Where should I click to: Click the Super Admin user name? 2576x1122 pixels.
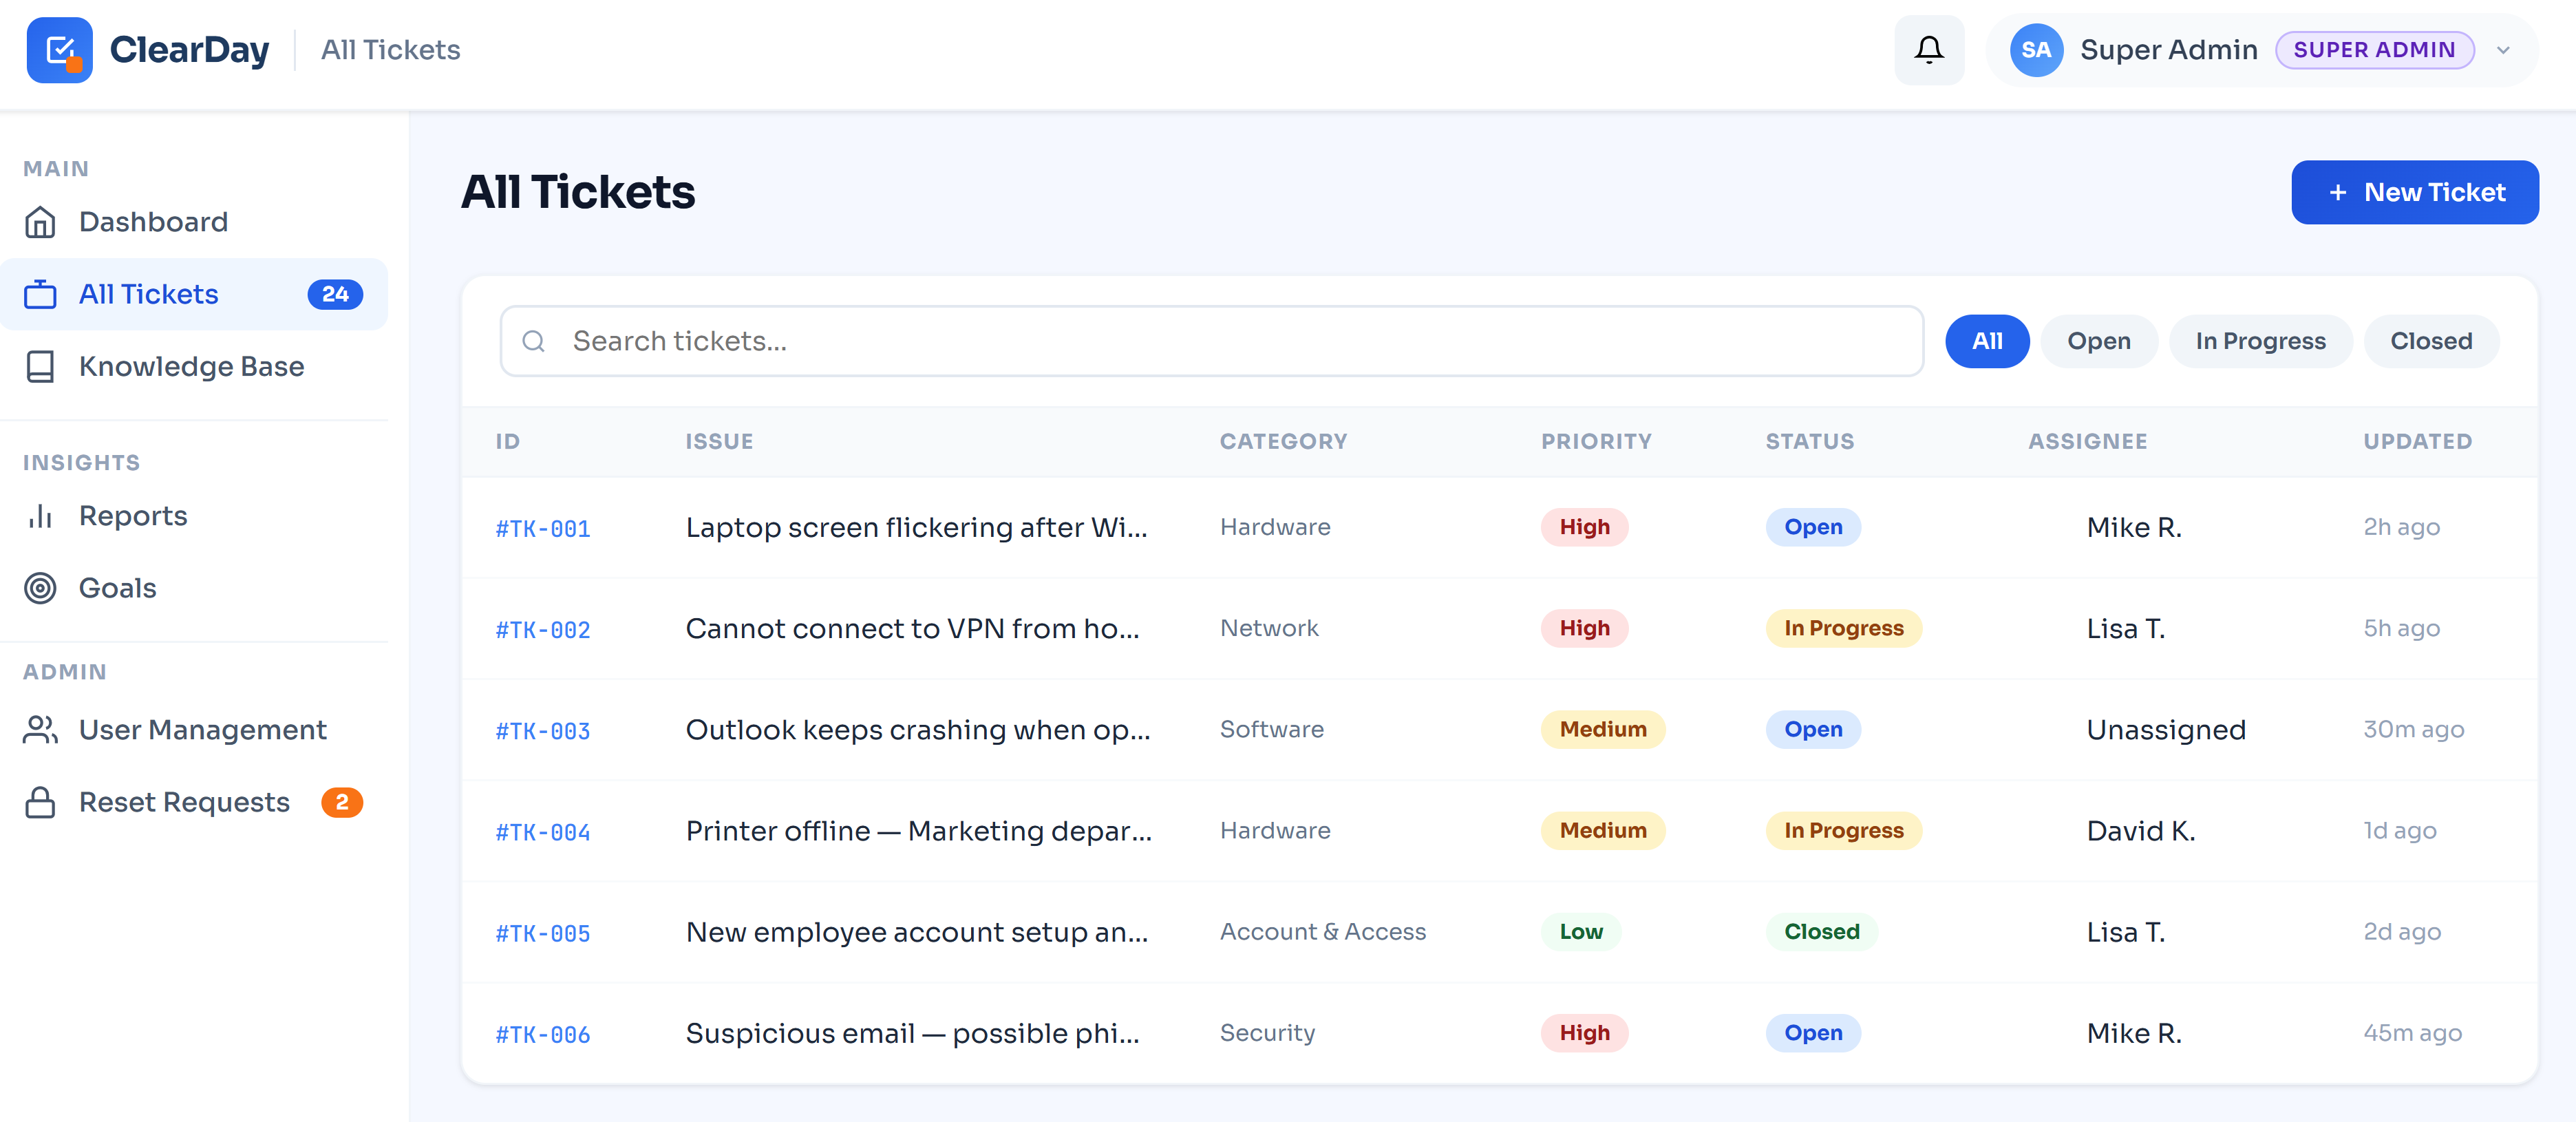[2168, 50]
